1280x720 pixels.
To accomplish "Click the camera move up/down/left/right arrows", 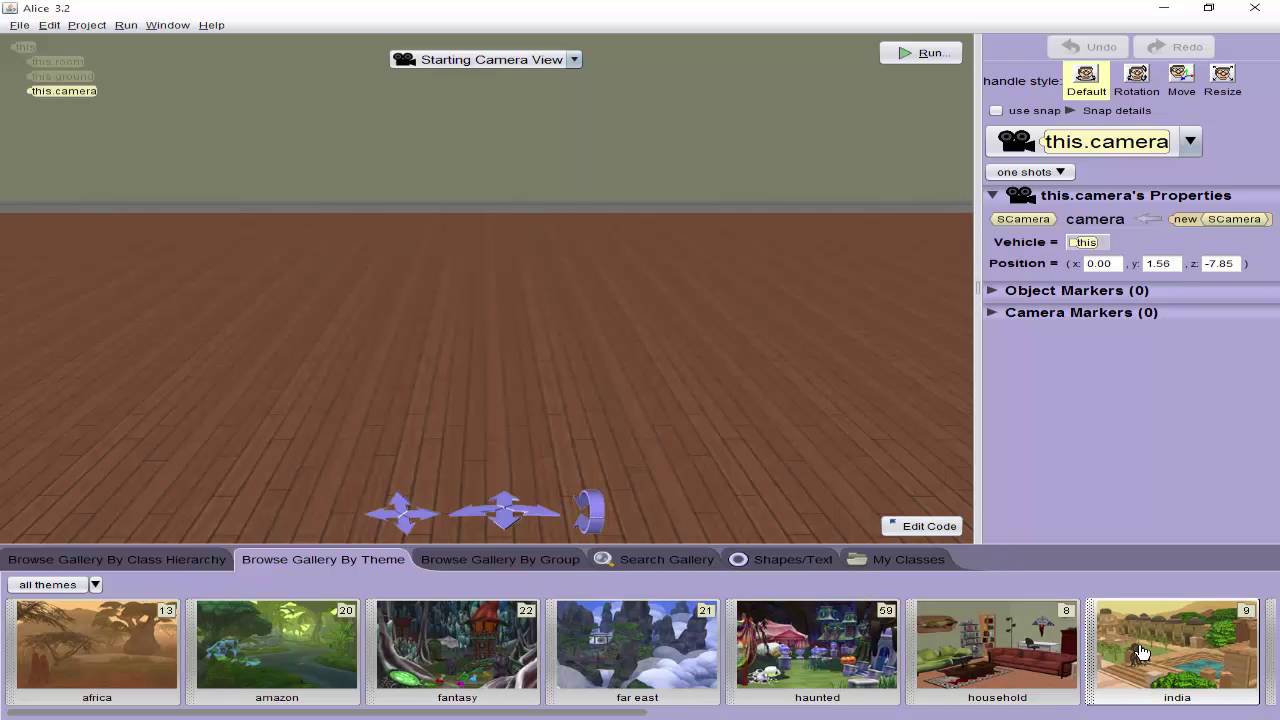I will pos(401,513).
